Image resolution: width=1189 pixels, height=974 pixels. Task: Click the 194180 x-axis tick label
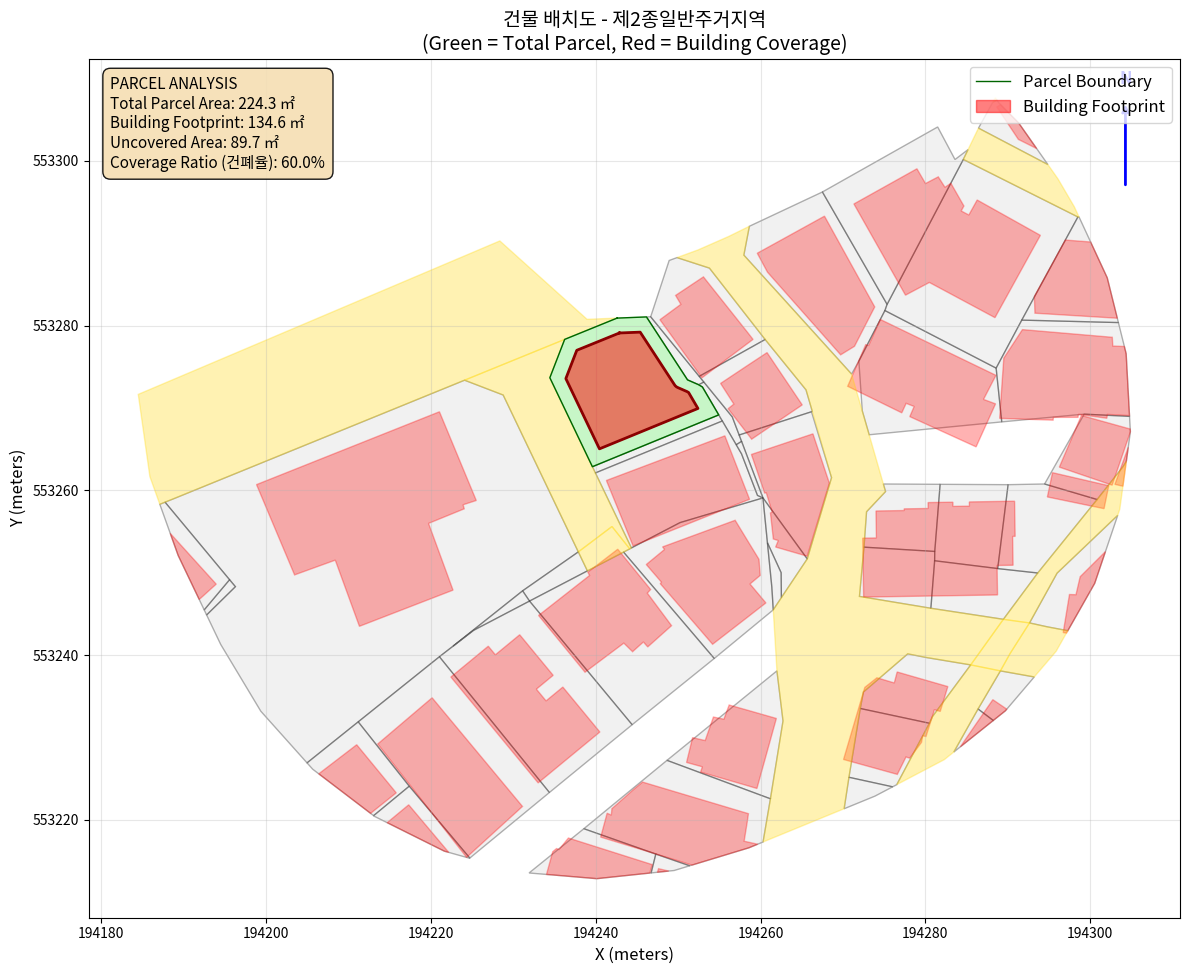click(102, 932)
